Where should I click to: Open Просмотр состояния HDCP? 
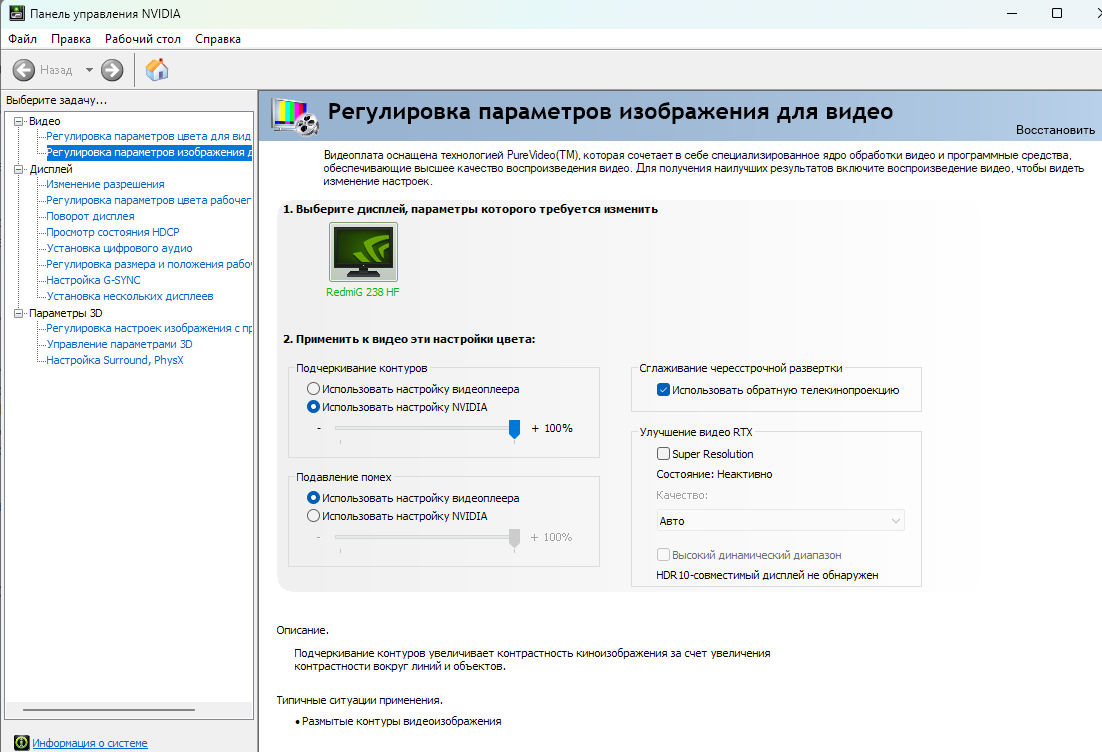[x=112, y=232]
